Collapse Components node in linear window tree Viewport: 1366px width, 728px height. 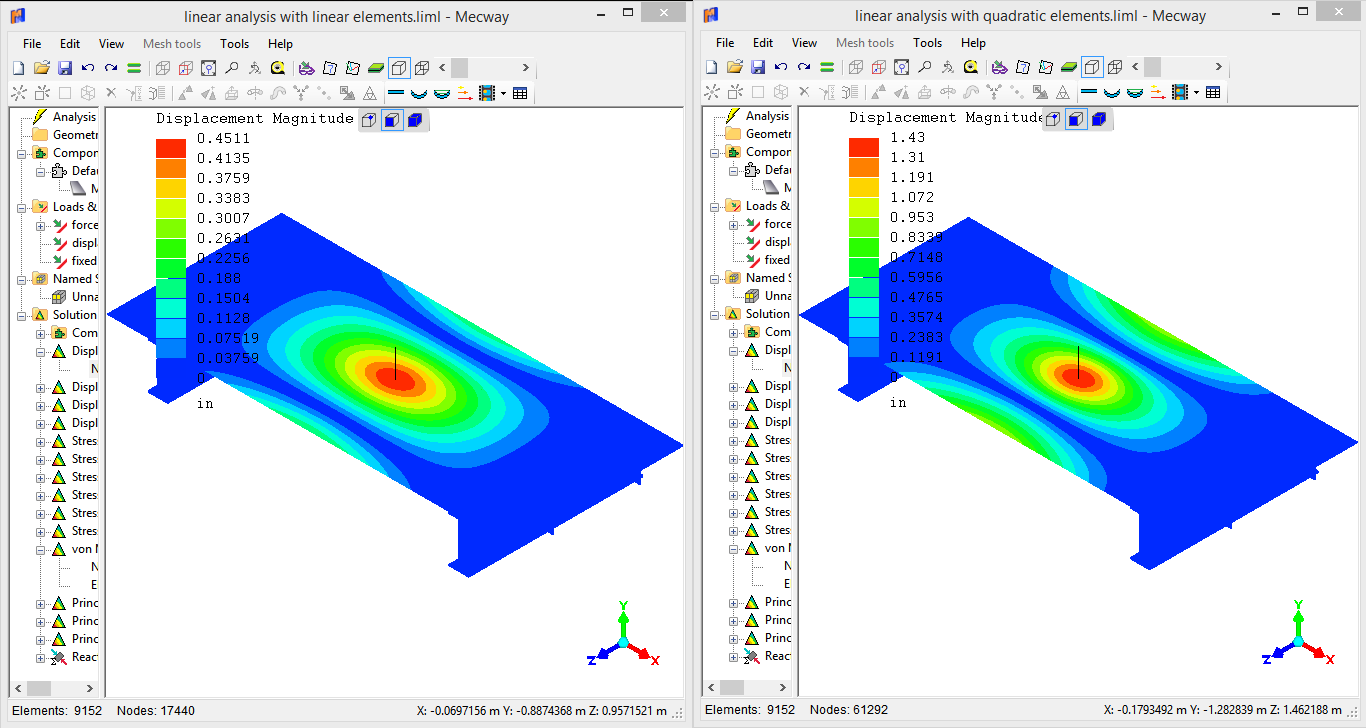pos(22,153)
